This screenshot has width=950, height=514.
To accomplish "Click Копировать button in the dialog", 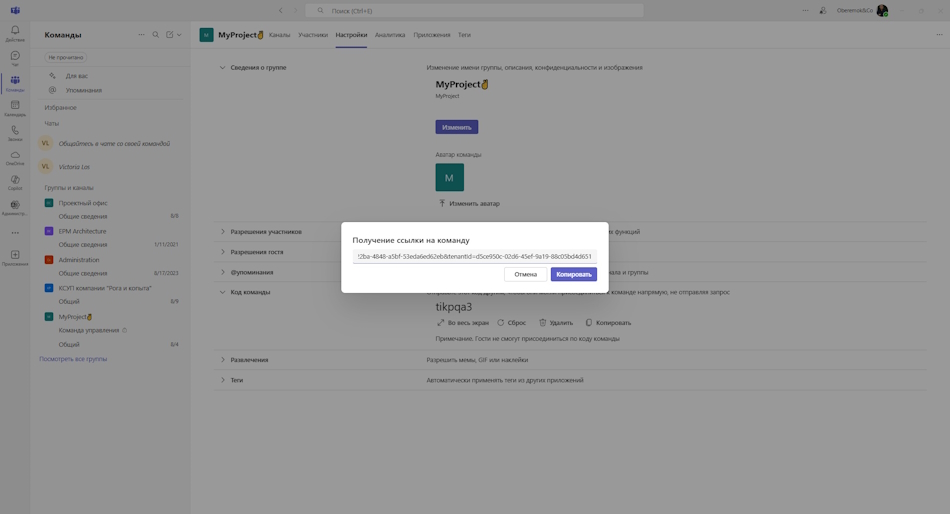I will pyautogui.click(x=574, y=275).
